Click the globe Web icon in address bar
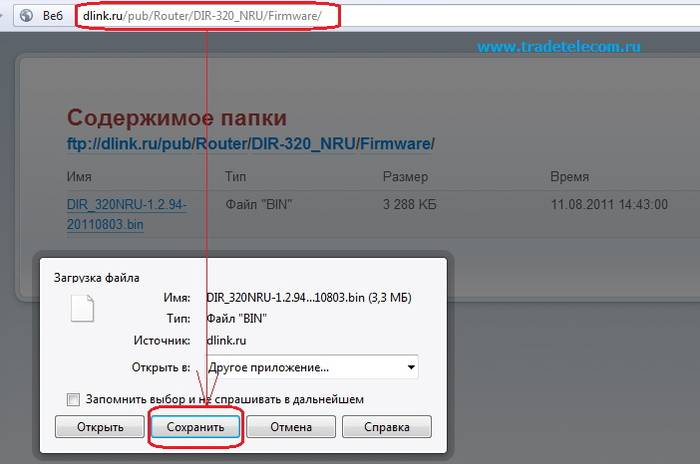 tap(27, 16)
